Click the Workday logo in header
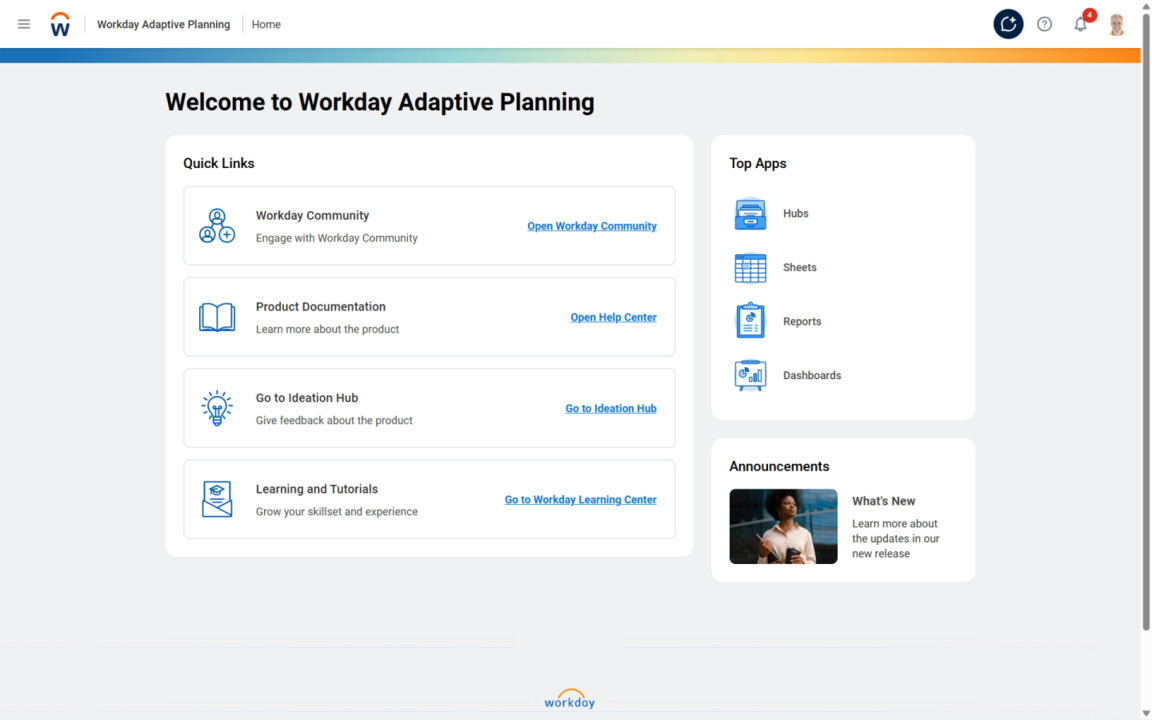1152x720 pixels. click(x=60, y=24)
